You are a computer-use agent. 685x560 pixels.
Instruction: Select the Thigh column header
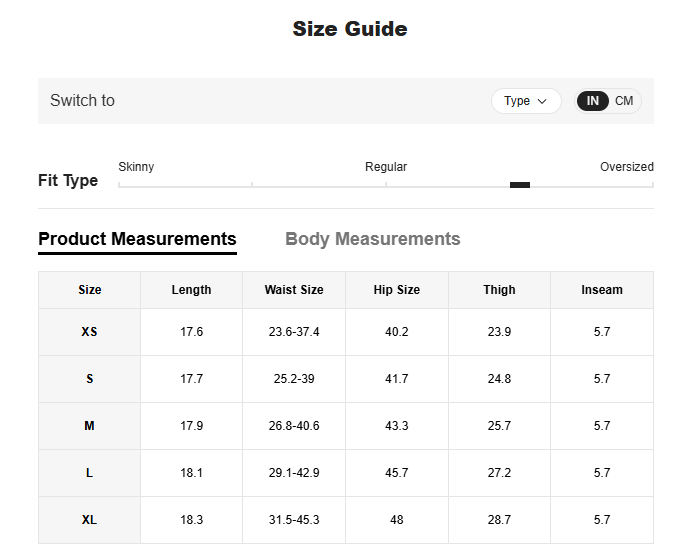click(x=499, y=290)
